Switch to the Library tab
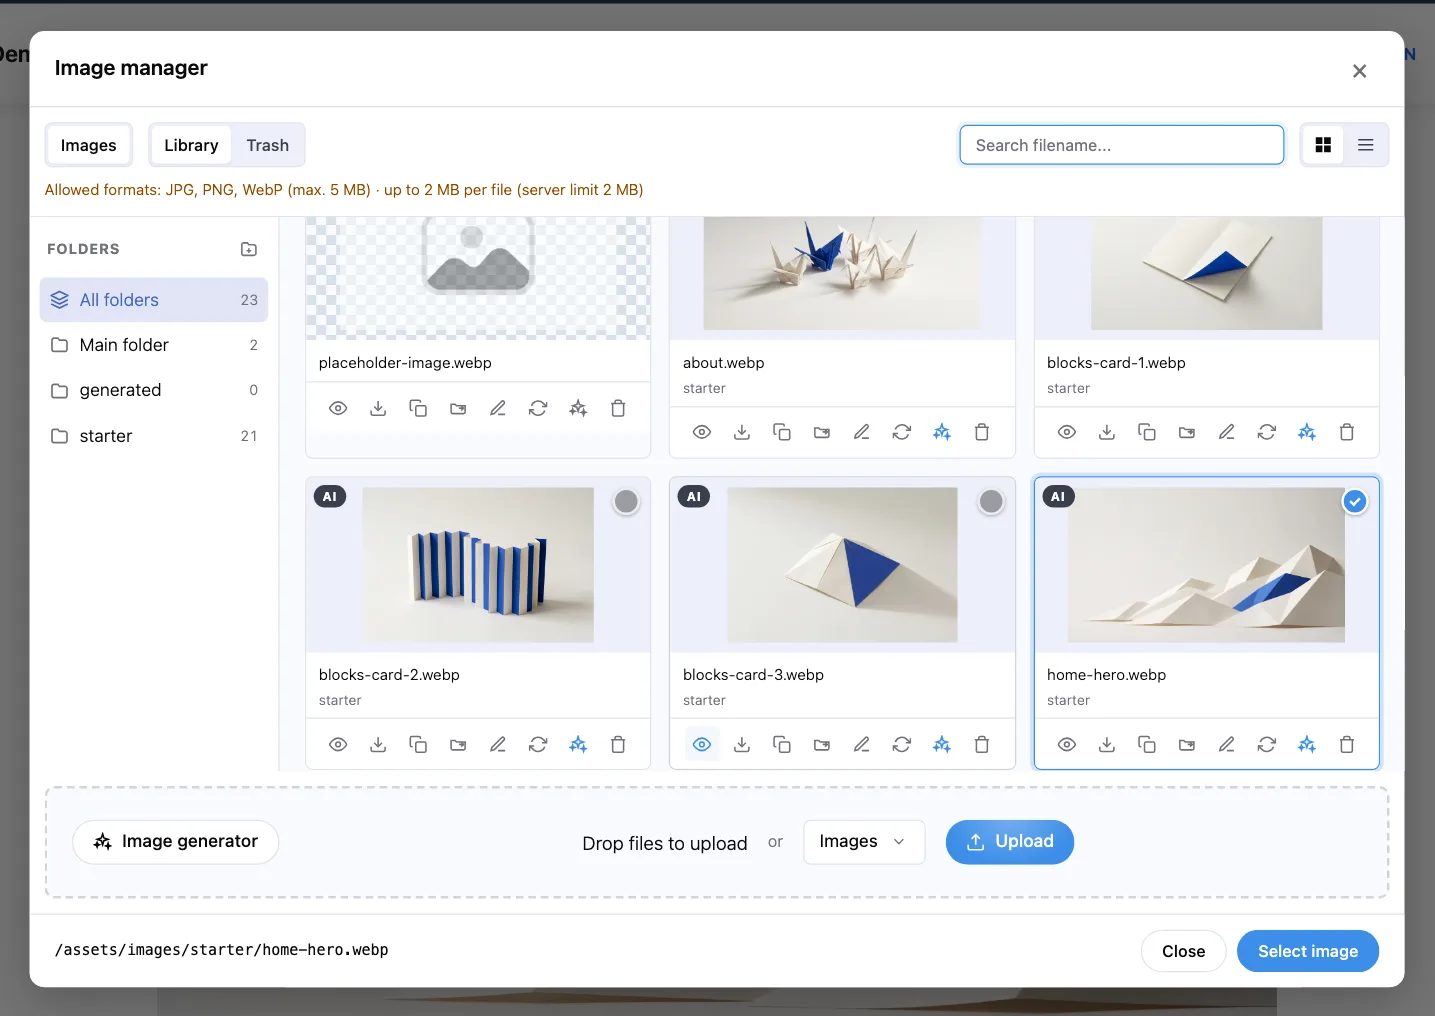1435x1016 pixels. 191,145
